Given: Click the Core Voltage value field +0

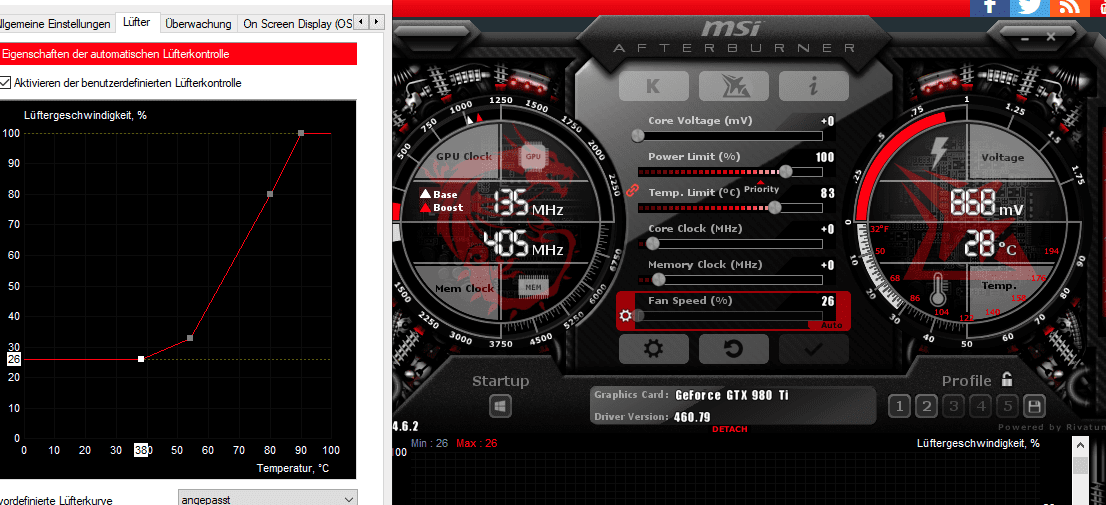Looking at the screenshot, I should 828,121.
